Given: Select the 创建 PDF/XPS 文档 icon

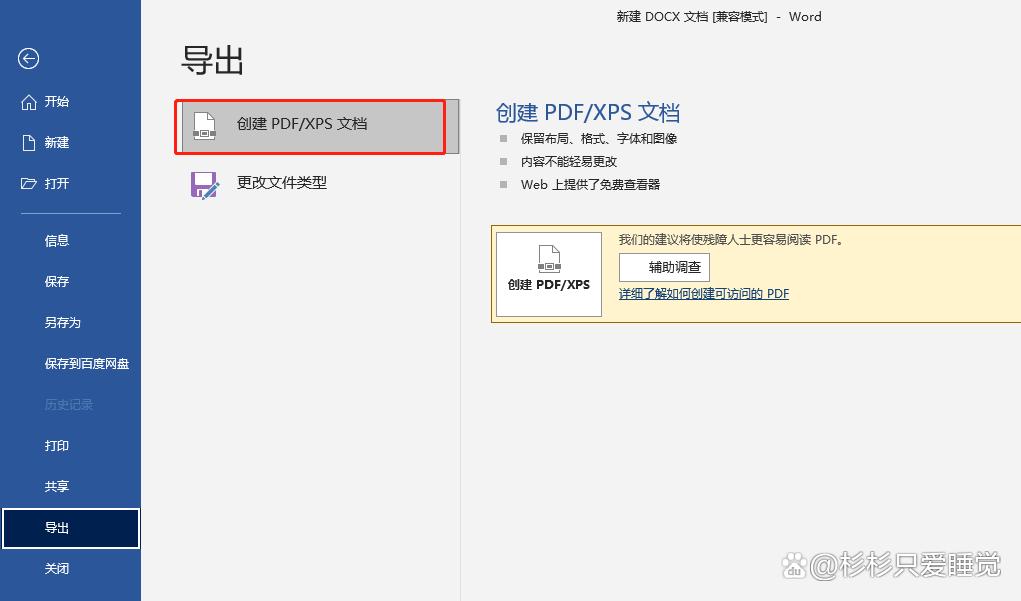Looking at the screenshot, I should point(204,127).
